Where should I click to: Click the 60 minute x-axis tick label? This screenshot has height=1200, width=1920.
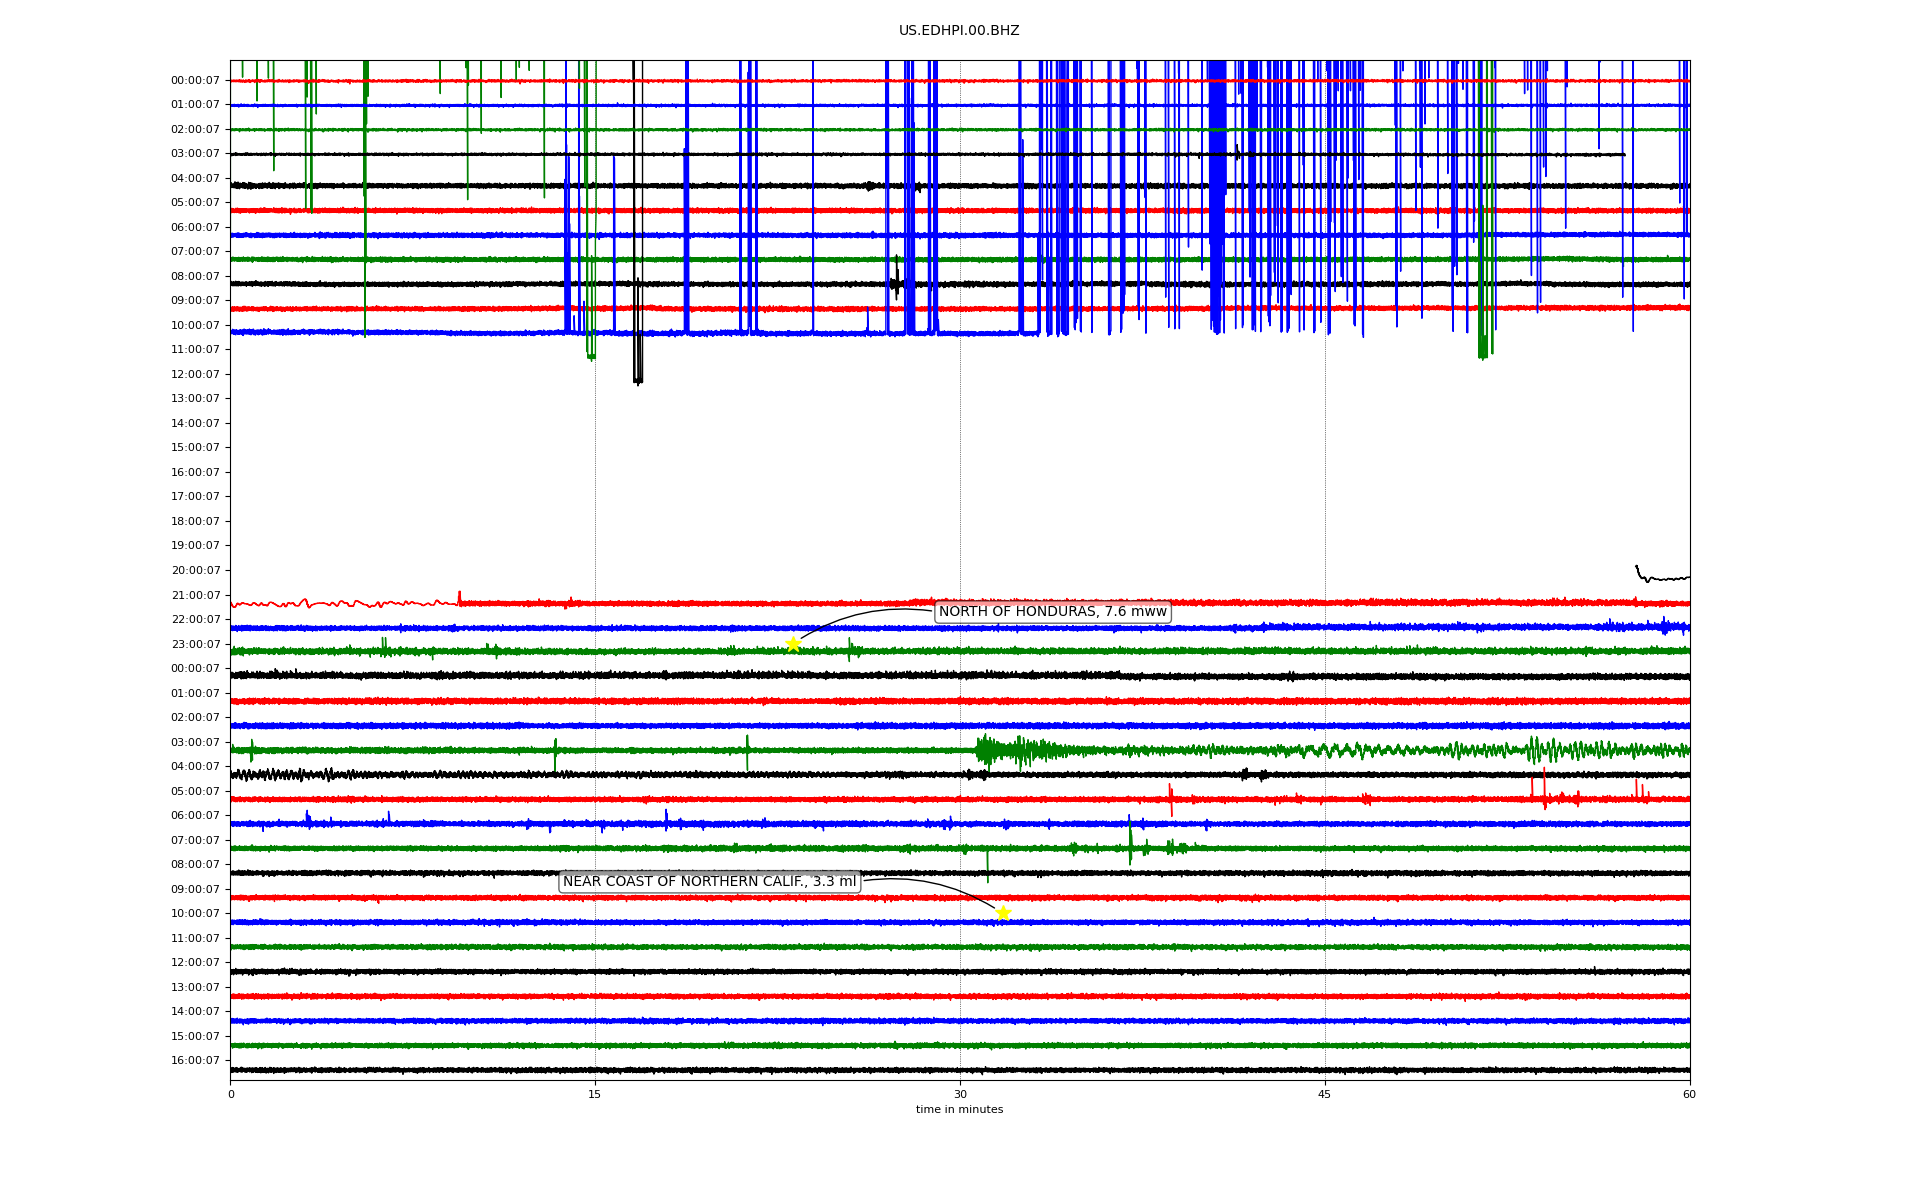pos(1689,1094)
